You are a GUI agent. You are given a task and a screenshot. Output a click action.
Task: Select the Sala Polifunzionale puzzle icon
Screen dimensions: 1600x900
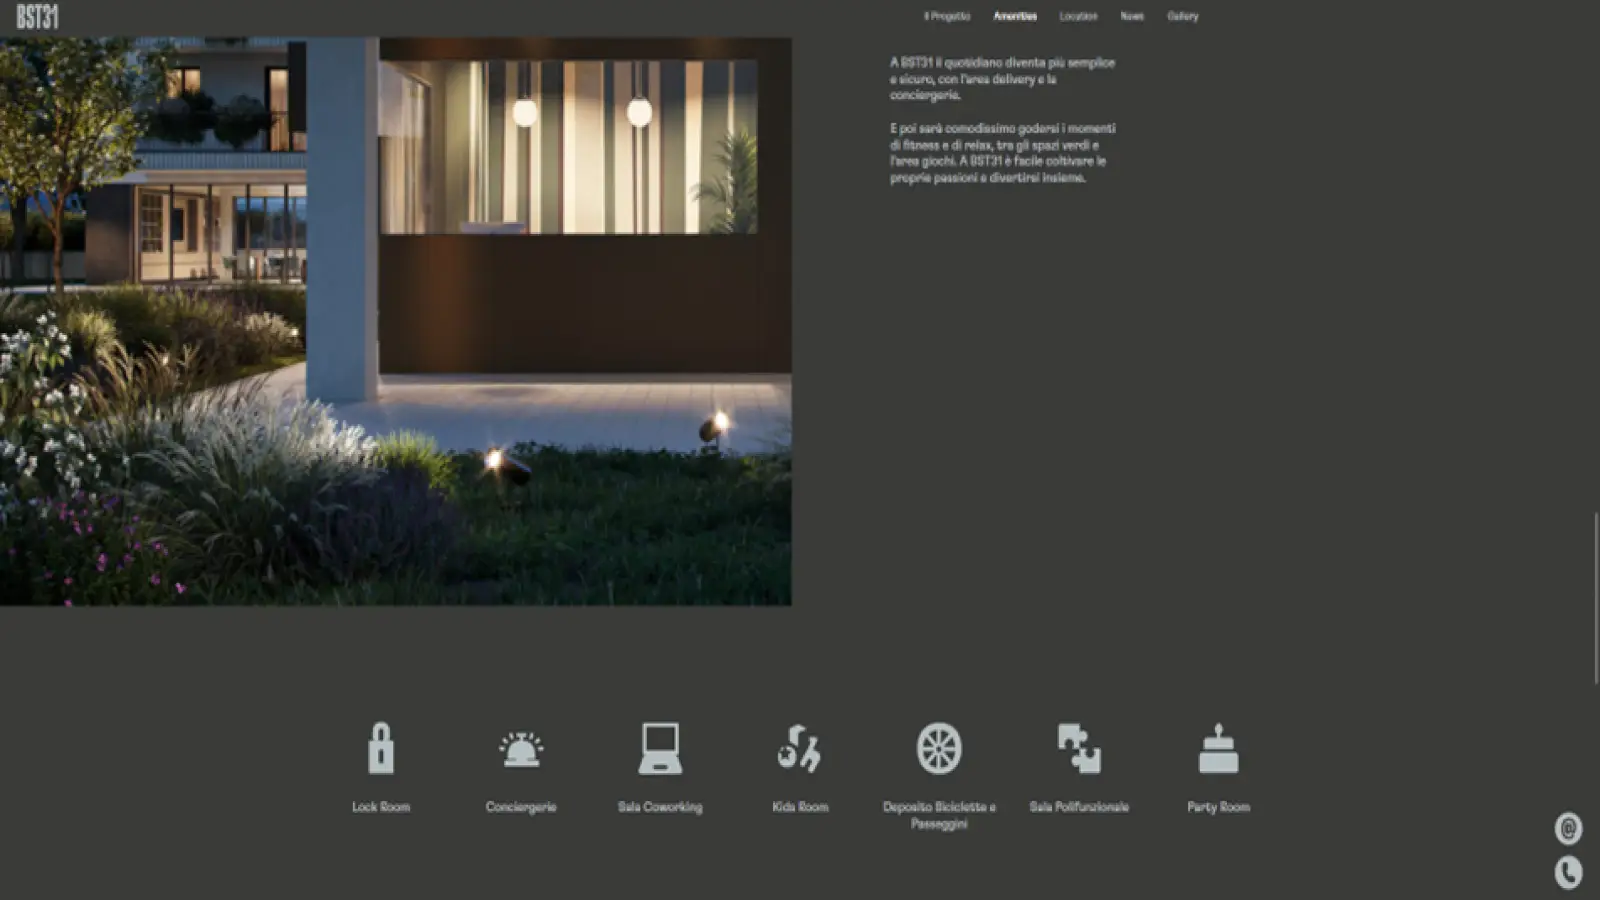tap(1079, 748)
